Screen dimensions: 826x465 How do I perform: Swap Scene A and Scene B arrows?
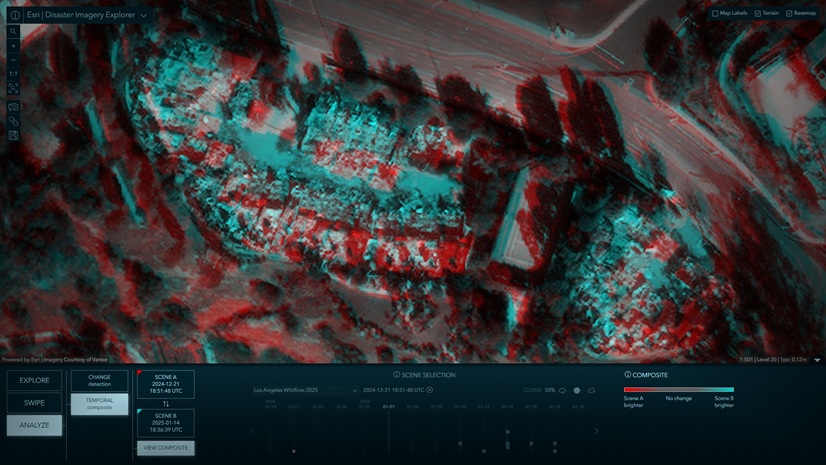166,404
